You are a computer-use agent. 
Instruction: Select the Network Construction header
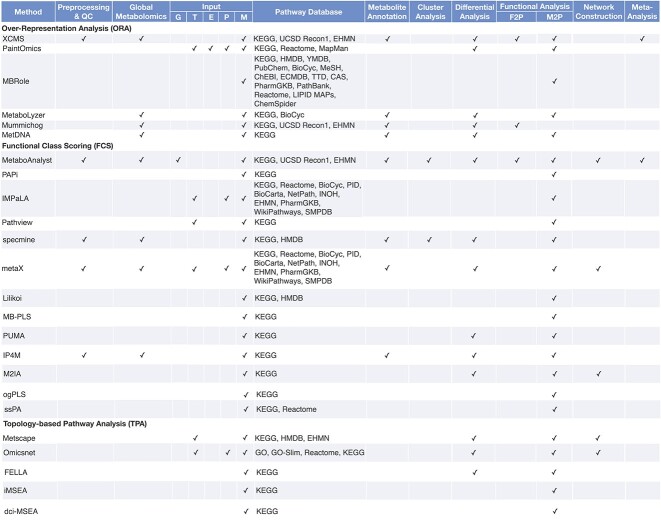pos(599,12)
